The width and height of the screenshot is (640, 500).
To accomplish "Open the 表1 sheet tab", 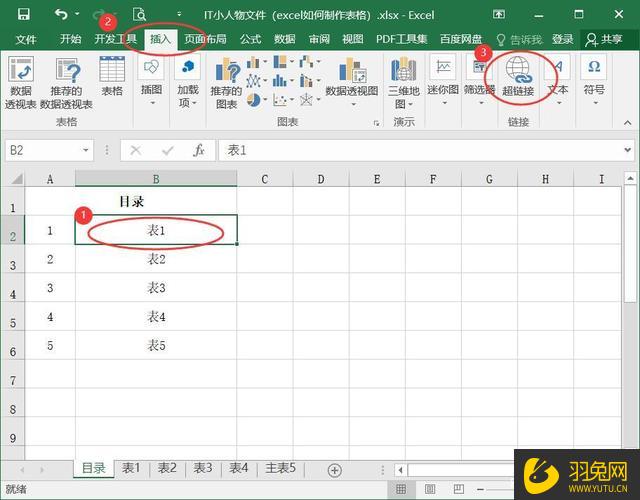I will 131,468.
